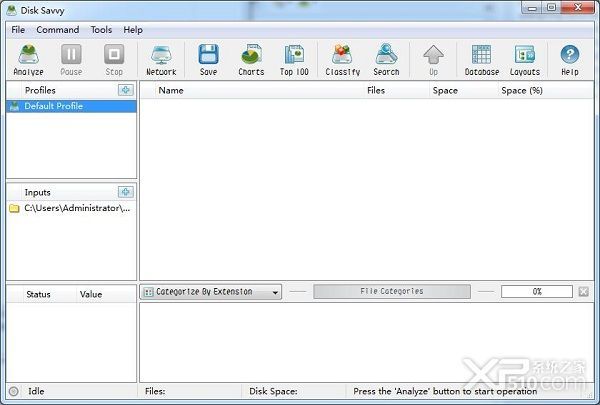Close the Disk Savvy window
This screenshot has width=600, height=405.
tap(578, 8)
